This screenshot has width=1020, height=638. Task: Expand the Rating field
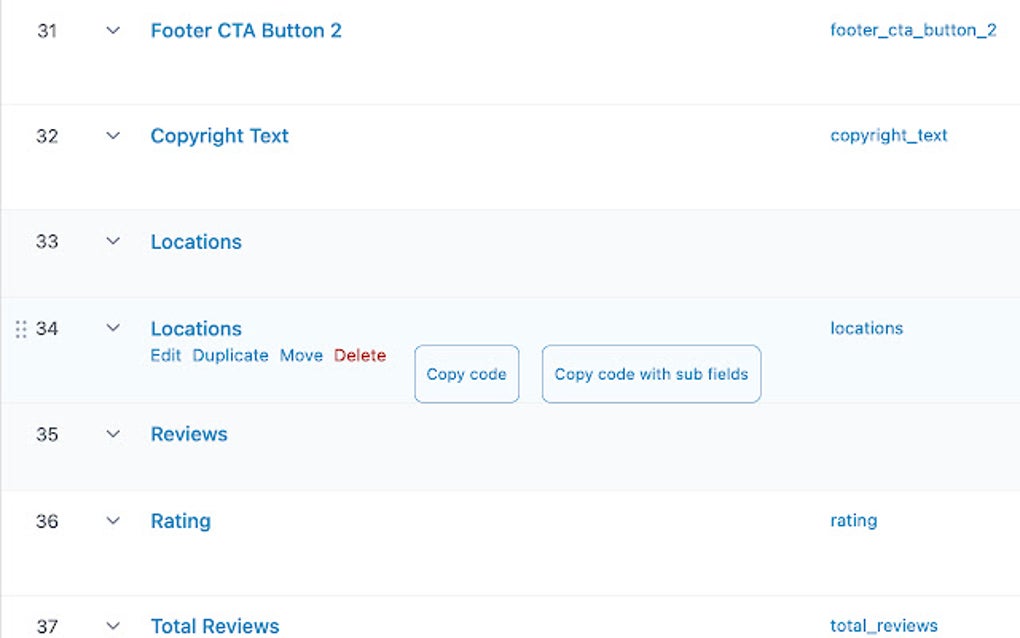coord(112,521)
